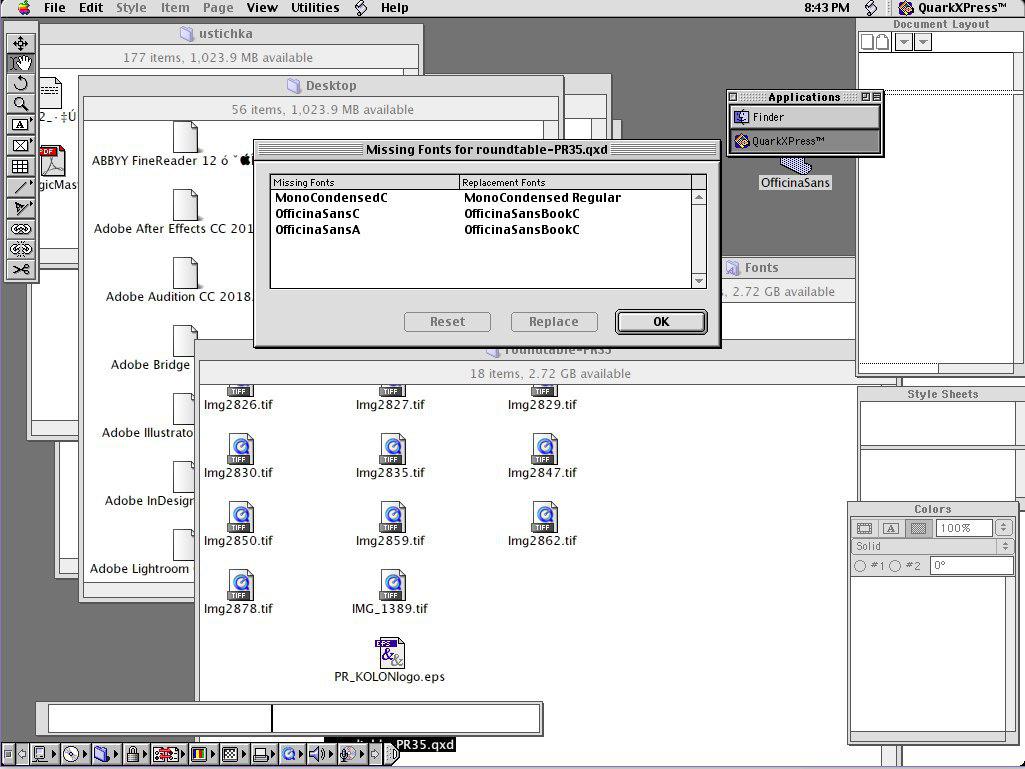This screenshot has width=1025, height=769.
Task: Click the facing page icon in Document Layout
Action: tap(882, 43)
